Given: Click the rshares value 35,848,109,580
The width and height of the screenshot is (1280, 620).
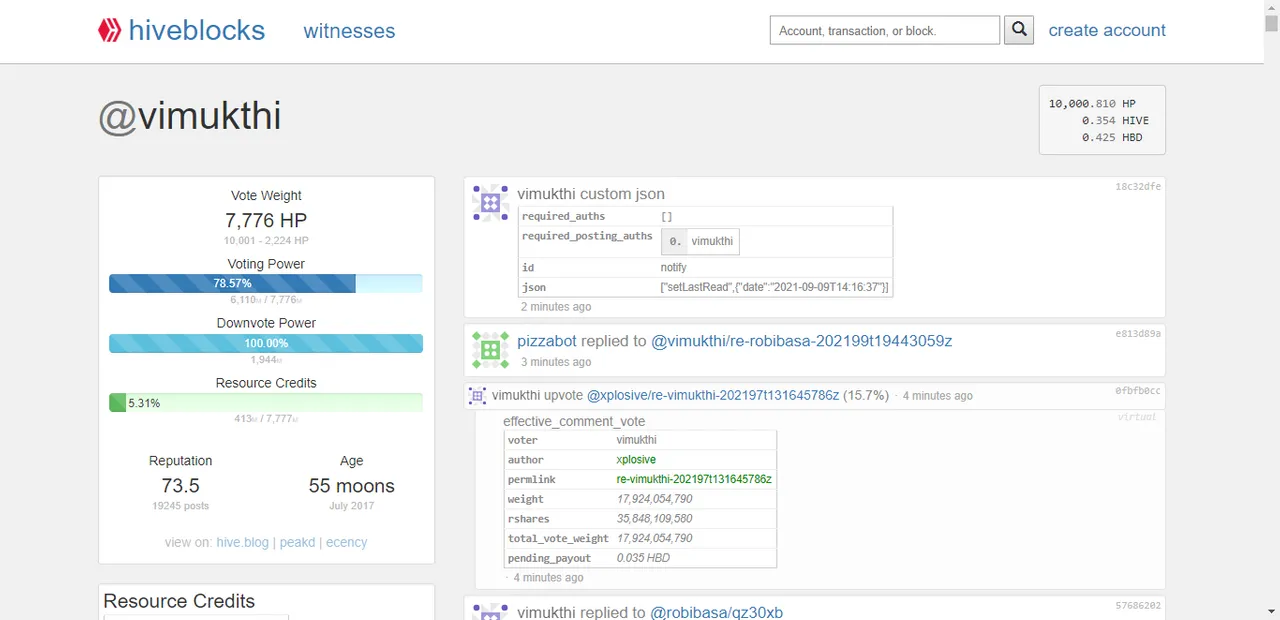Looking at the screenshot, I should (x=655, y=518).
